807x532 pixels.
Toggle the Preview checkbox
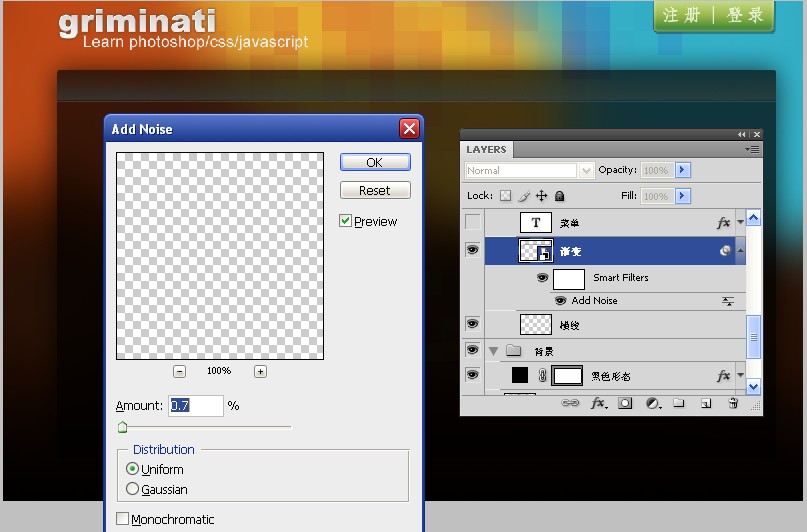pos(346,221)
